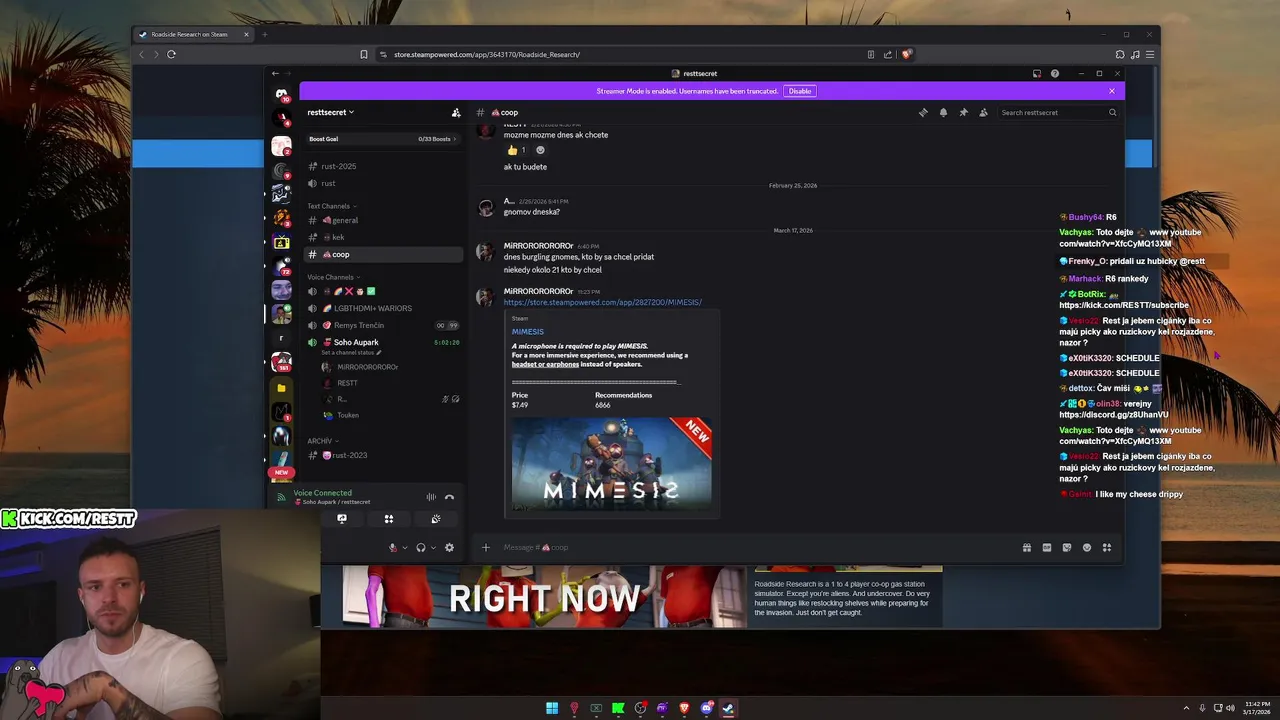
Task: Open the resttsecret server menu
Action: [331, 112]
